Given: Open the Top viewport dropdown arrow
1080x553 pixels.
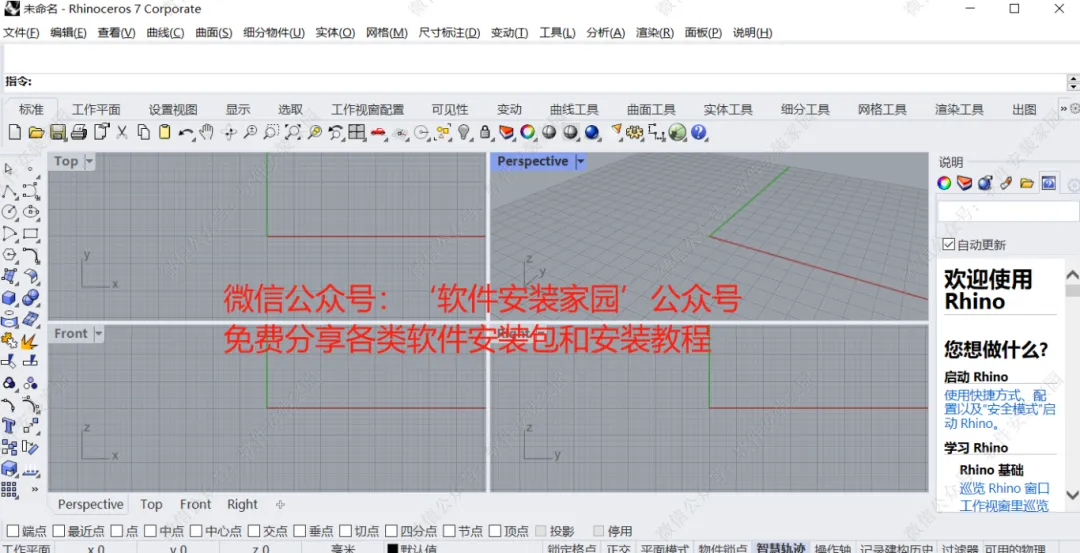Looking at the screenshot, I should tap(89, 162).
